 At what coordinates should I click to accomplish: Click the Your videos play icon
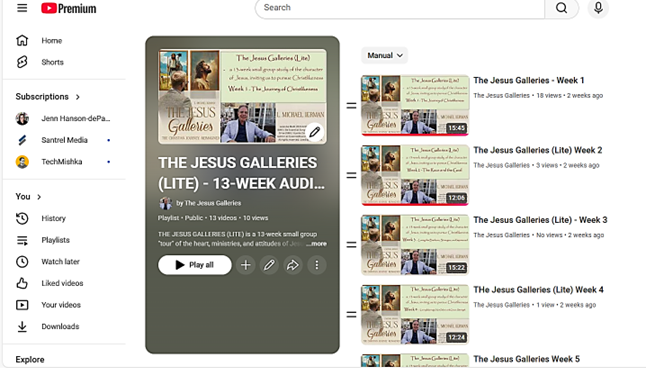[x=22, y=305]
